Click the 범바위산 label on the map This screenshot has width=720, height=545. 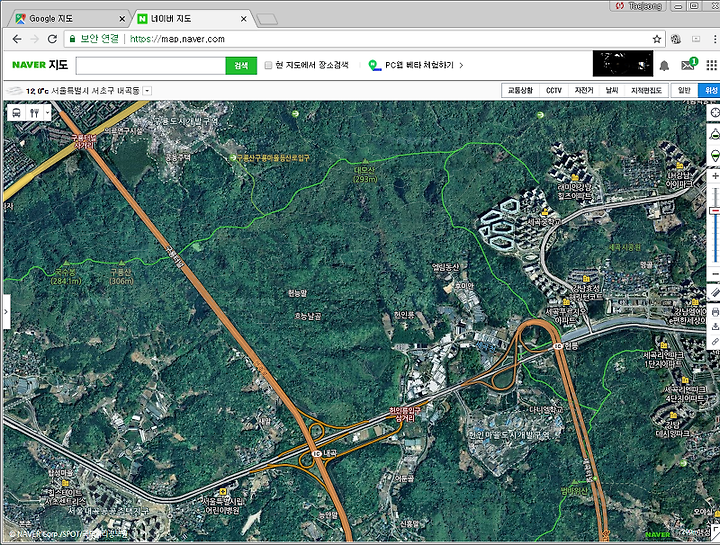pos(574,491)
